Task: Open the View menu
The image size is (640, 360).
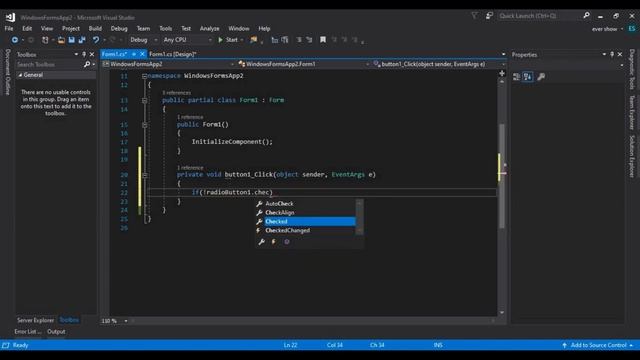Action: pos(47,29)
